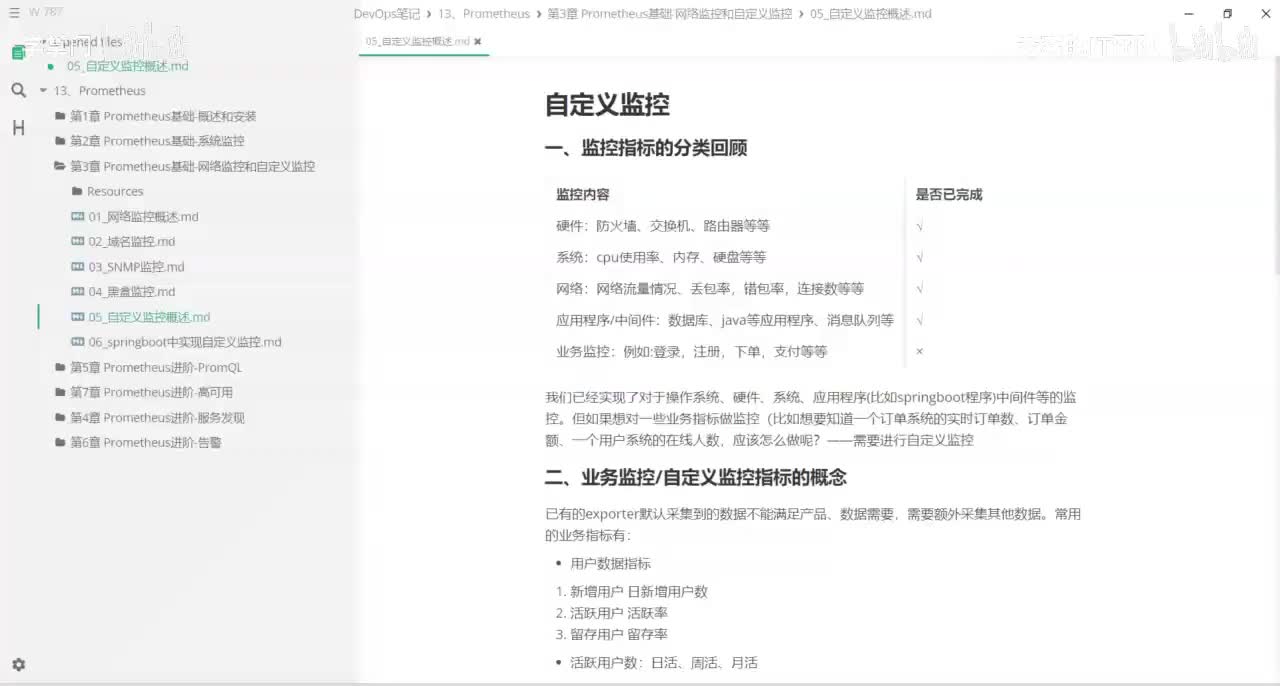Click folder icon of 第4章 服务发现
The image size is (1280, 686).
[60, 417]
